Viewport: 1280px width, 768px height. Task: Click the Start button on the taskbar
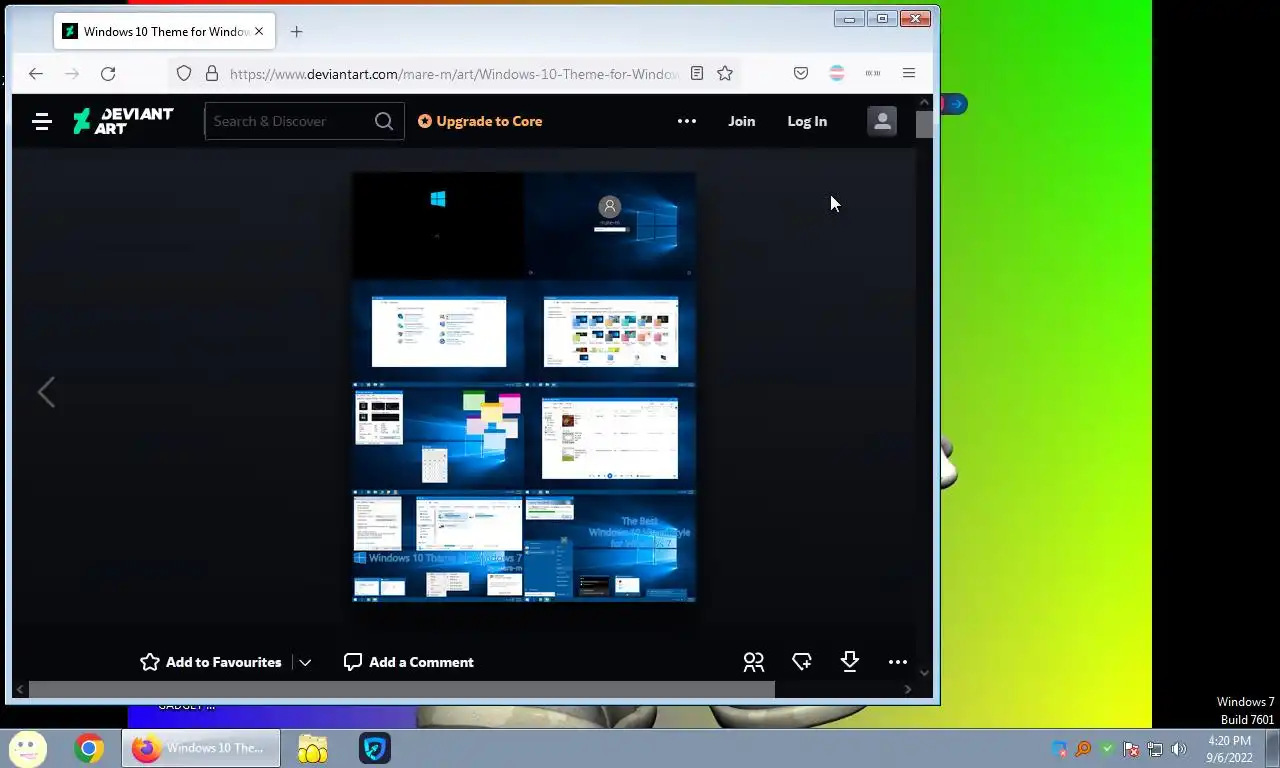27,748
